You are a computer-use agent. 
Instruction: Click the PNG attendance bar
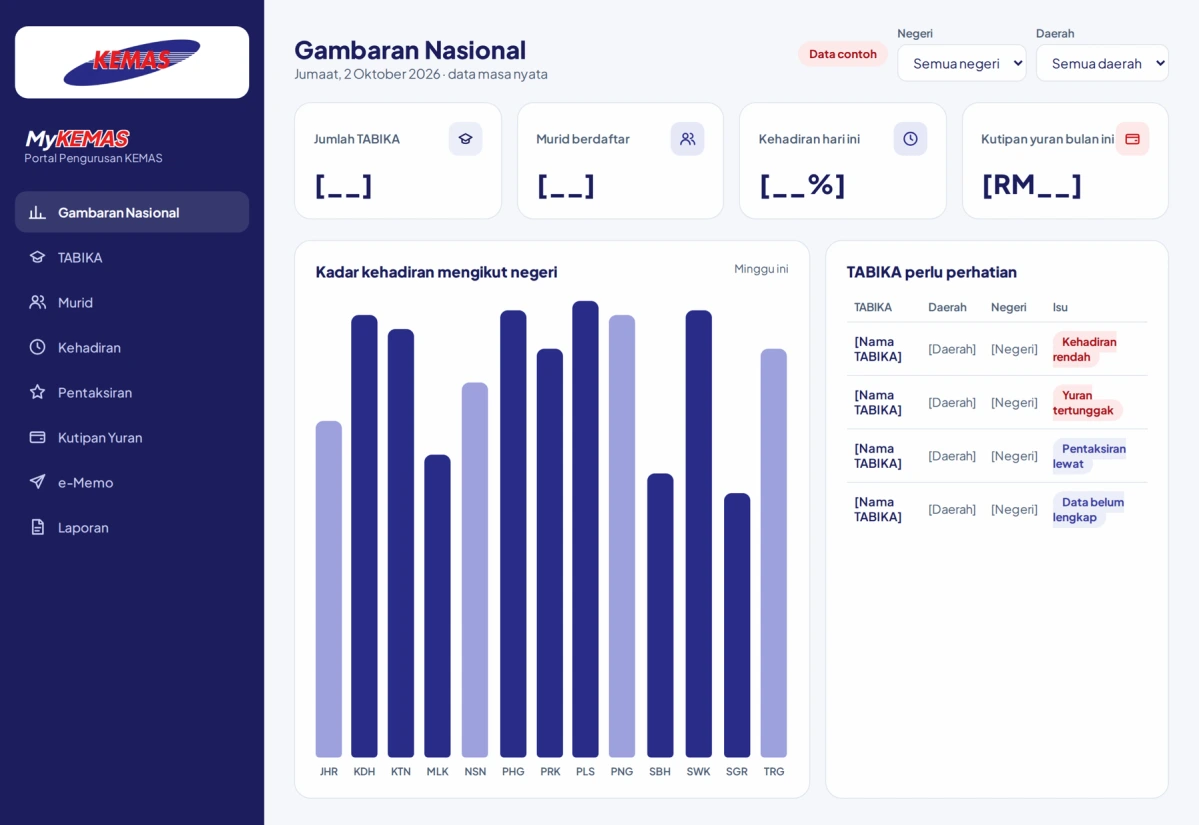622,536
